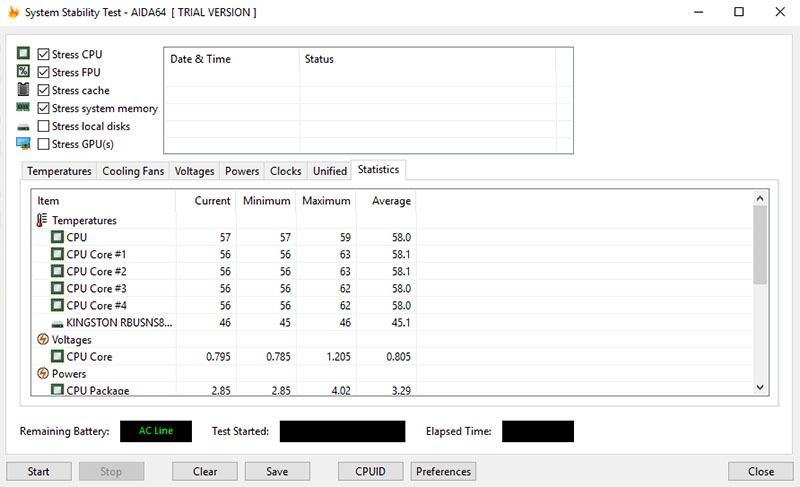
Task: Click the local disks drive icon
Action: pos(23,127)
